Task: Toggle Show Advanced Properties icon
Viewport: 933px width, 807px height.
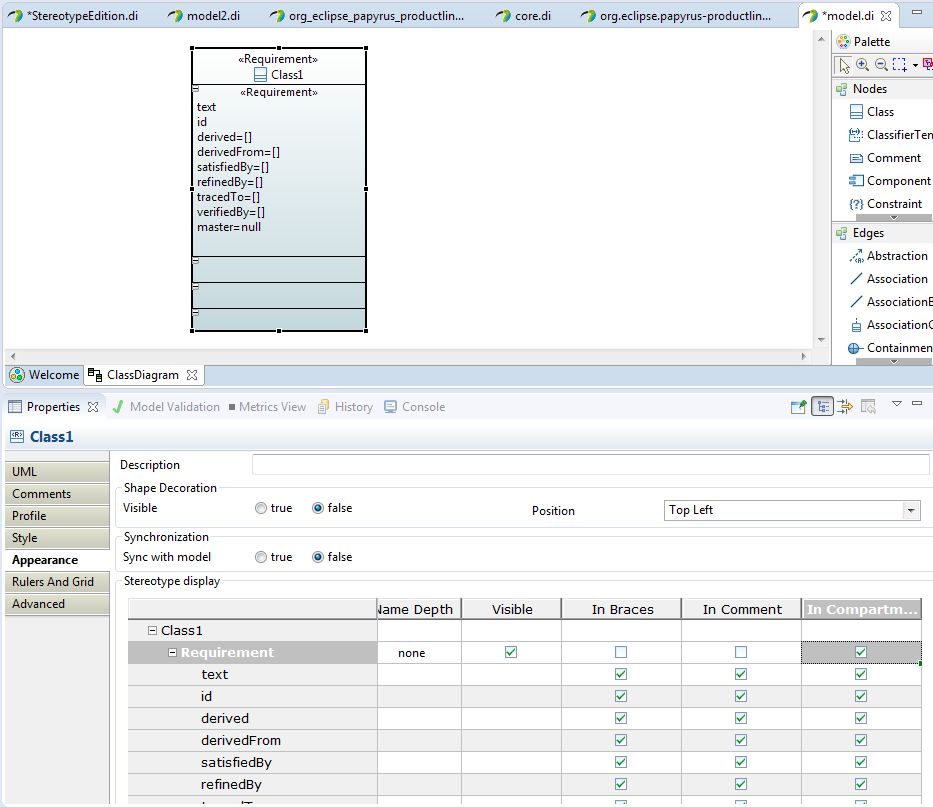Action: coord(845,407)
